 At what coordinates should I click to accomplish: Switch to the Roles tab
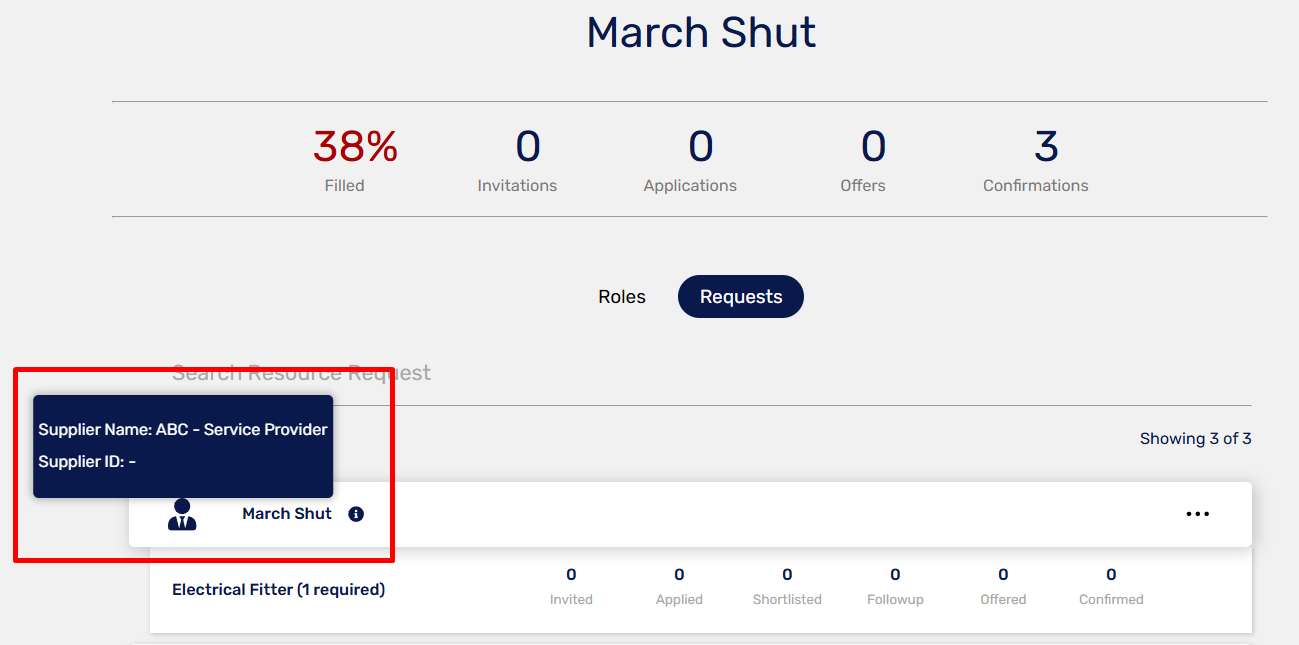tap(622, 297)
